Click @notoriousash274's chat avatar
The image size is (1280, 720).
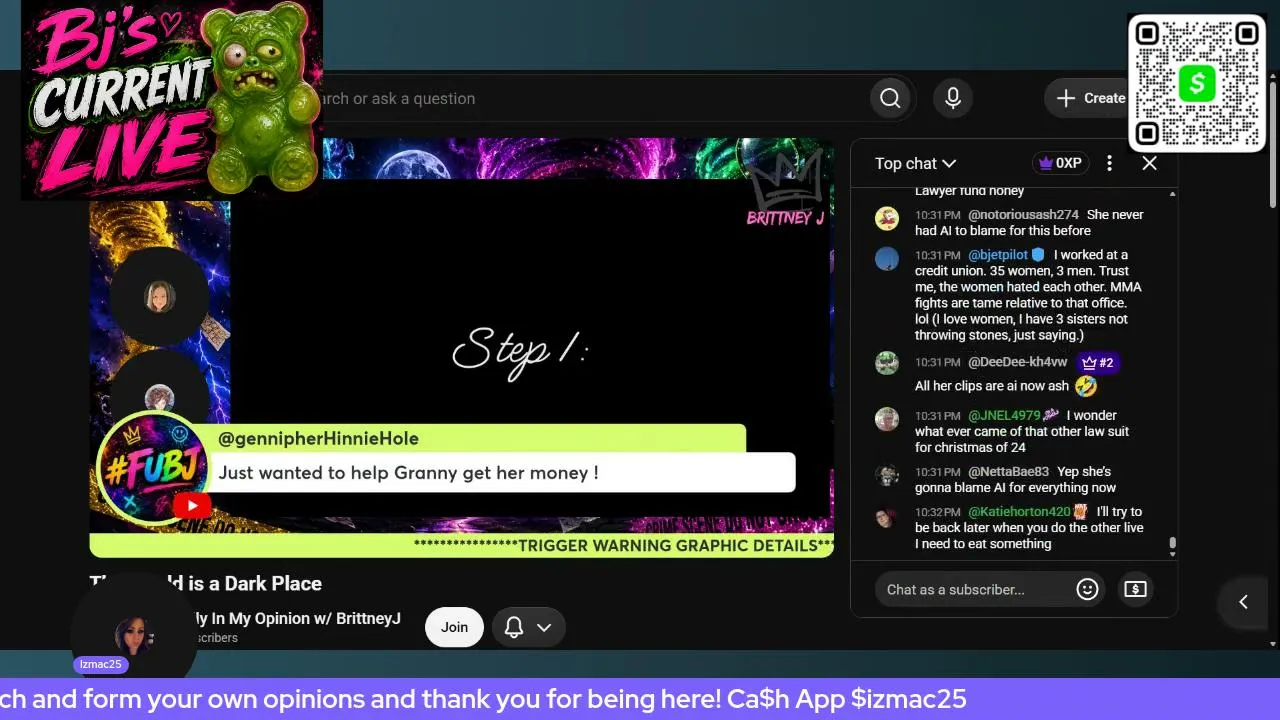tap(887, 218)
